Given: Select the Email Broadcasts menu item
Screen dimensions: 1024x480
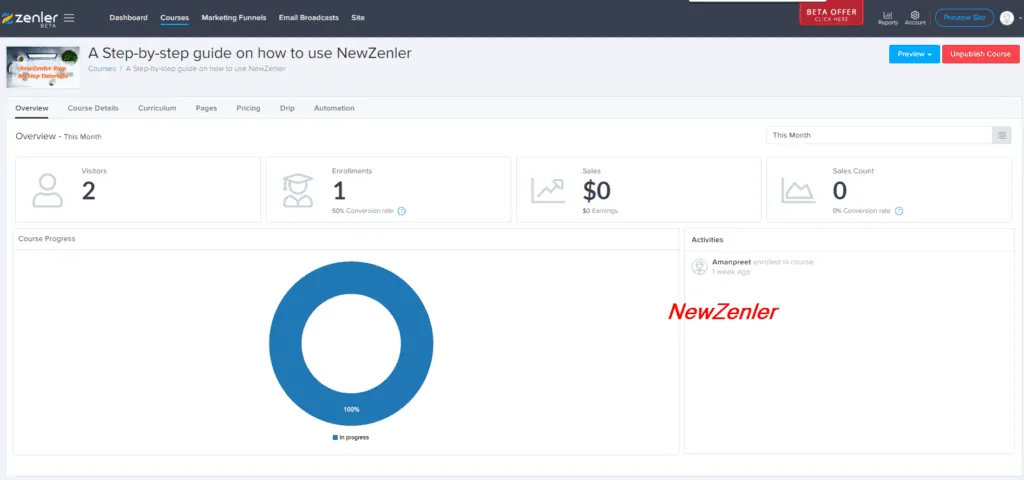Looking at the screenshot, I should (309, 18).
